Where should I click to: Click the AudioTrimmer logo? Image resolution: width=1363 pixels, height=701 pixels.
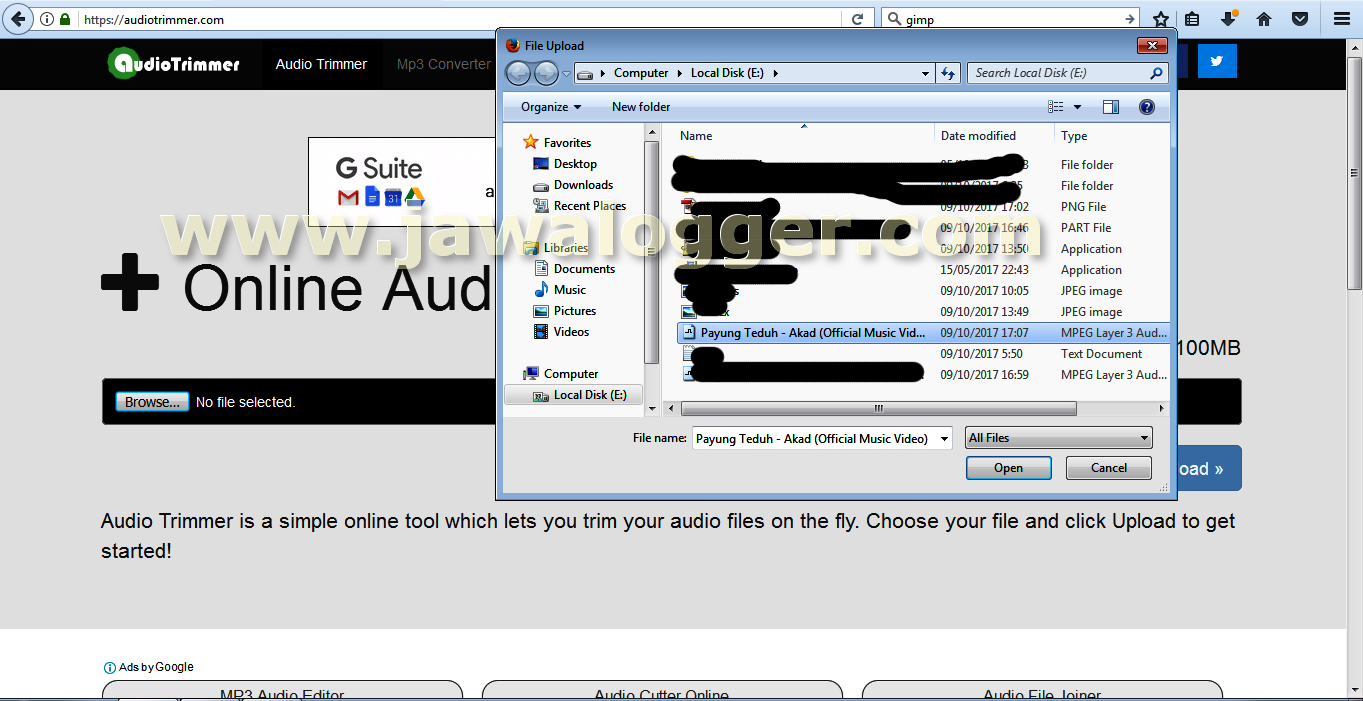click(174, 64)
